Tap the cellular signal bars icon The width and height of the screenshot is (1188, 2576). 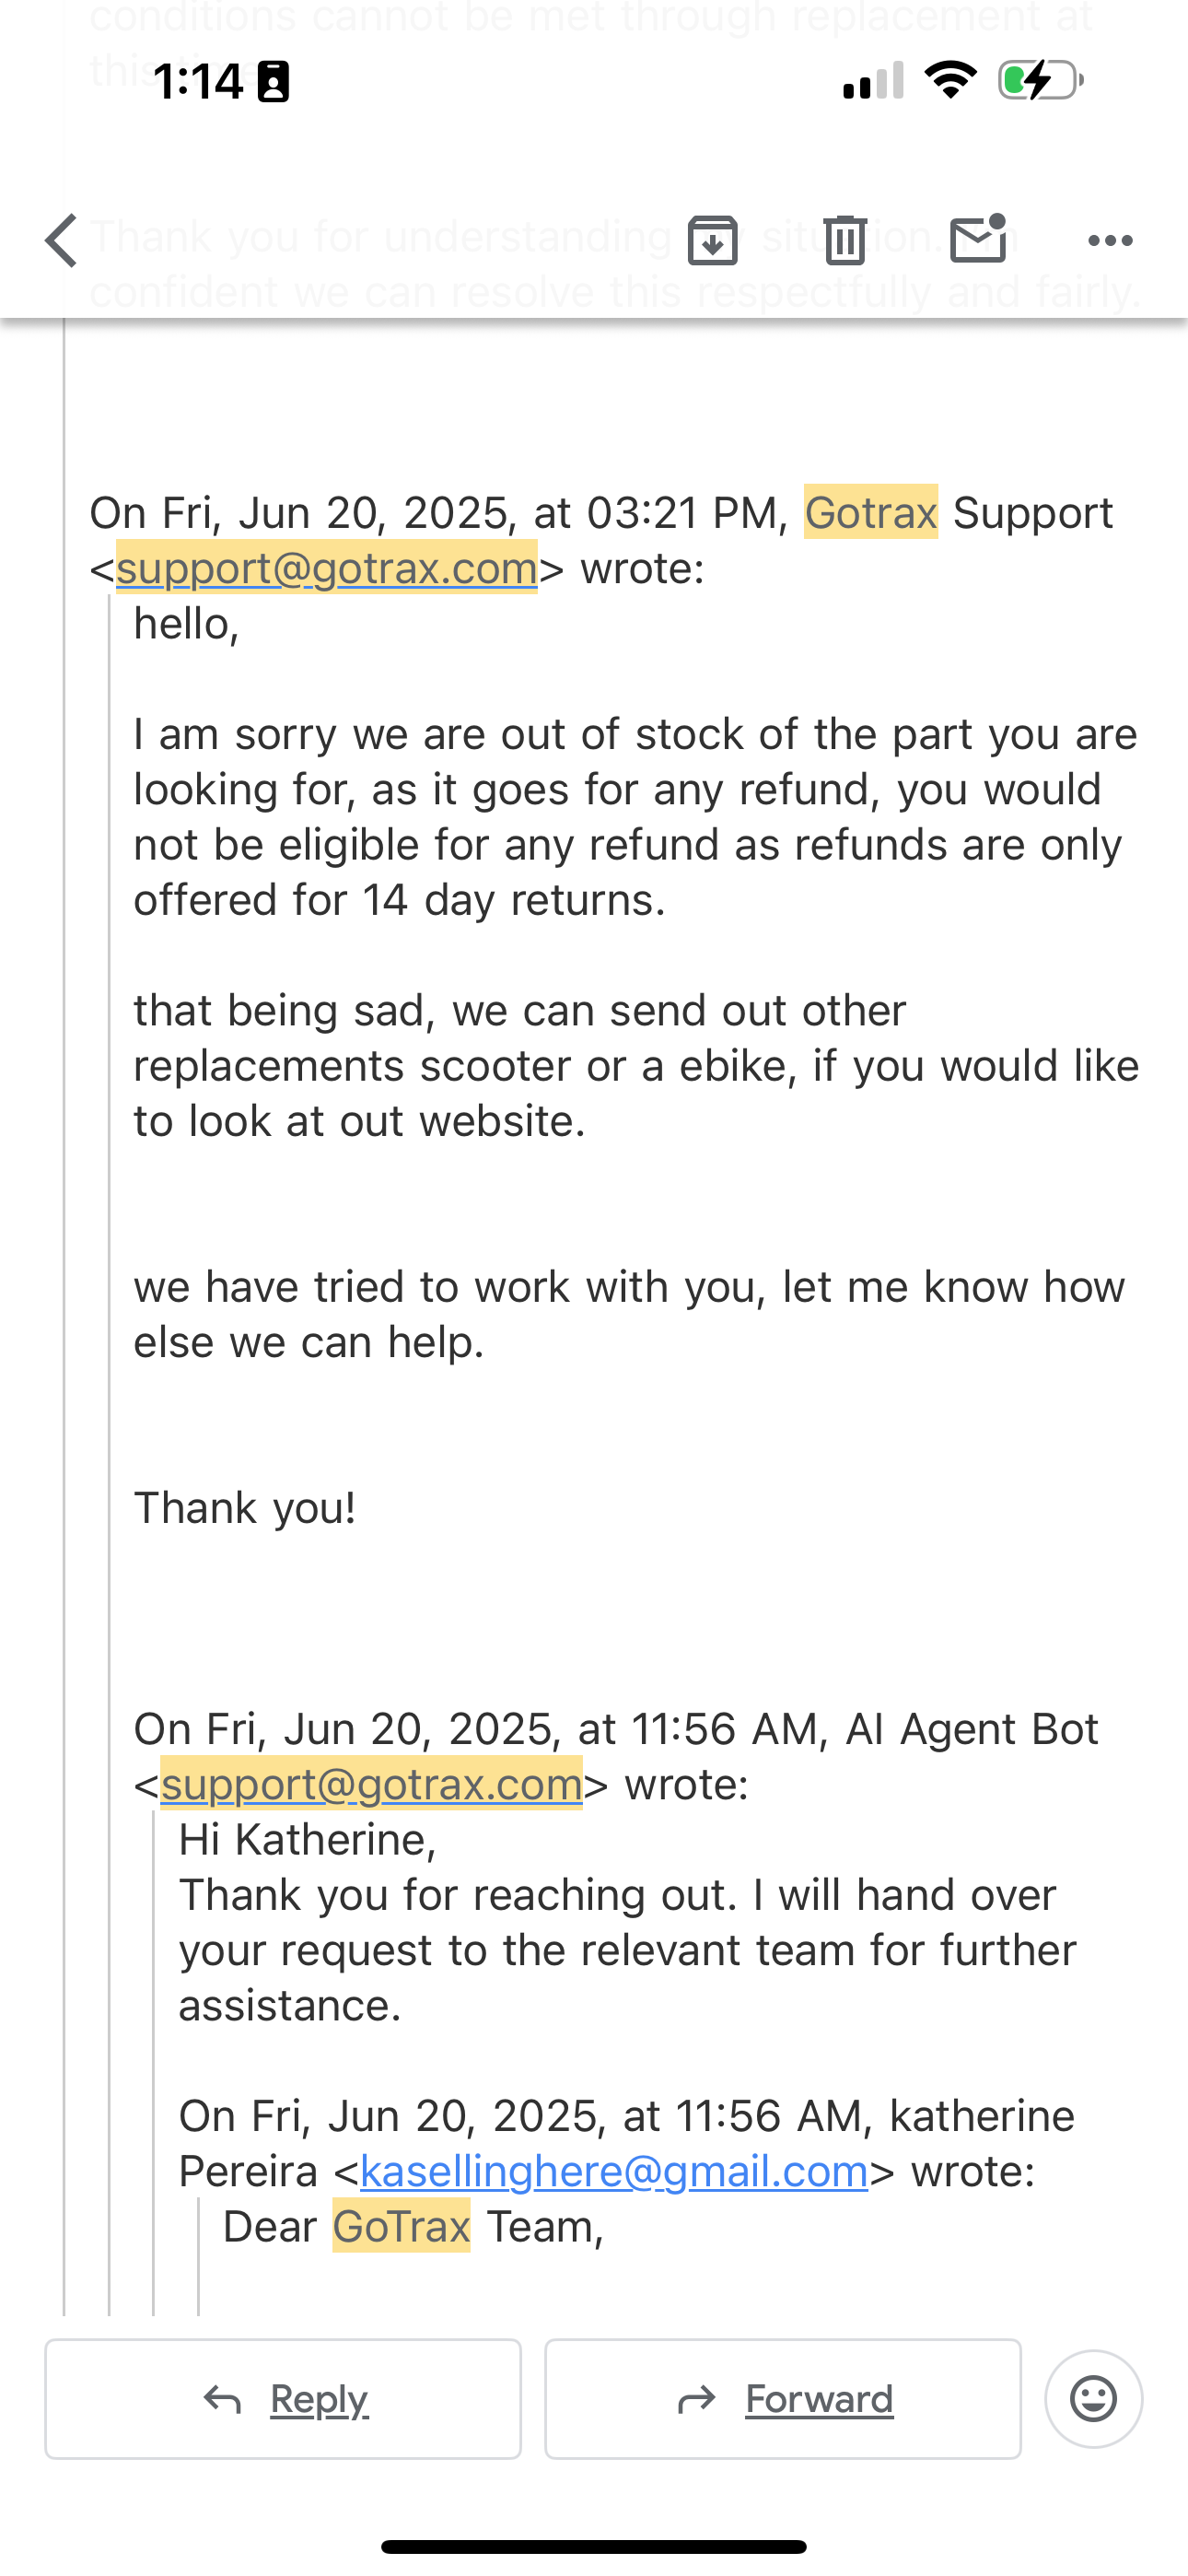873,80
